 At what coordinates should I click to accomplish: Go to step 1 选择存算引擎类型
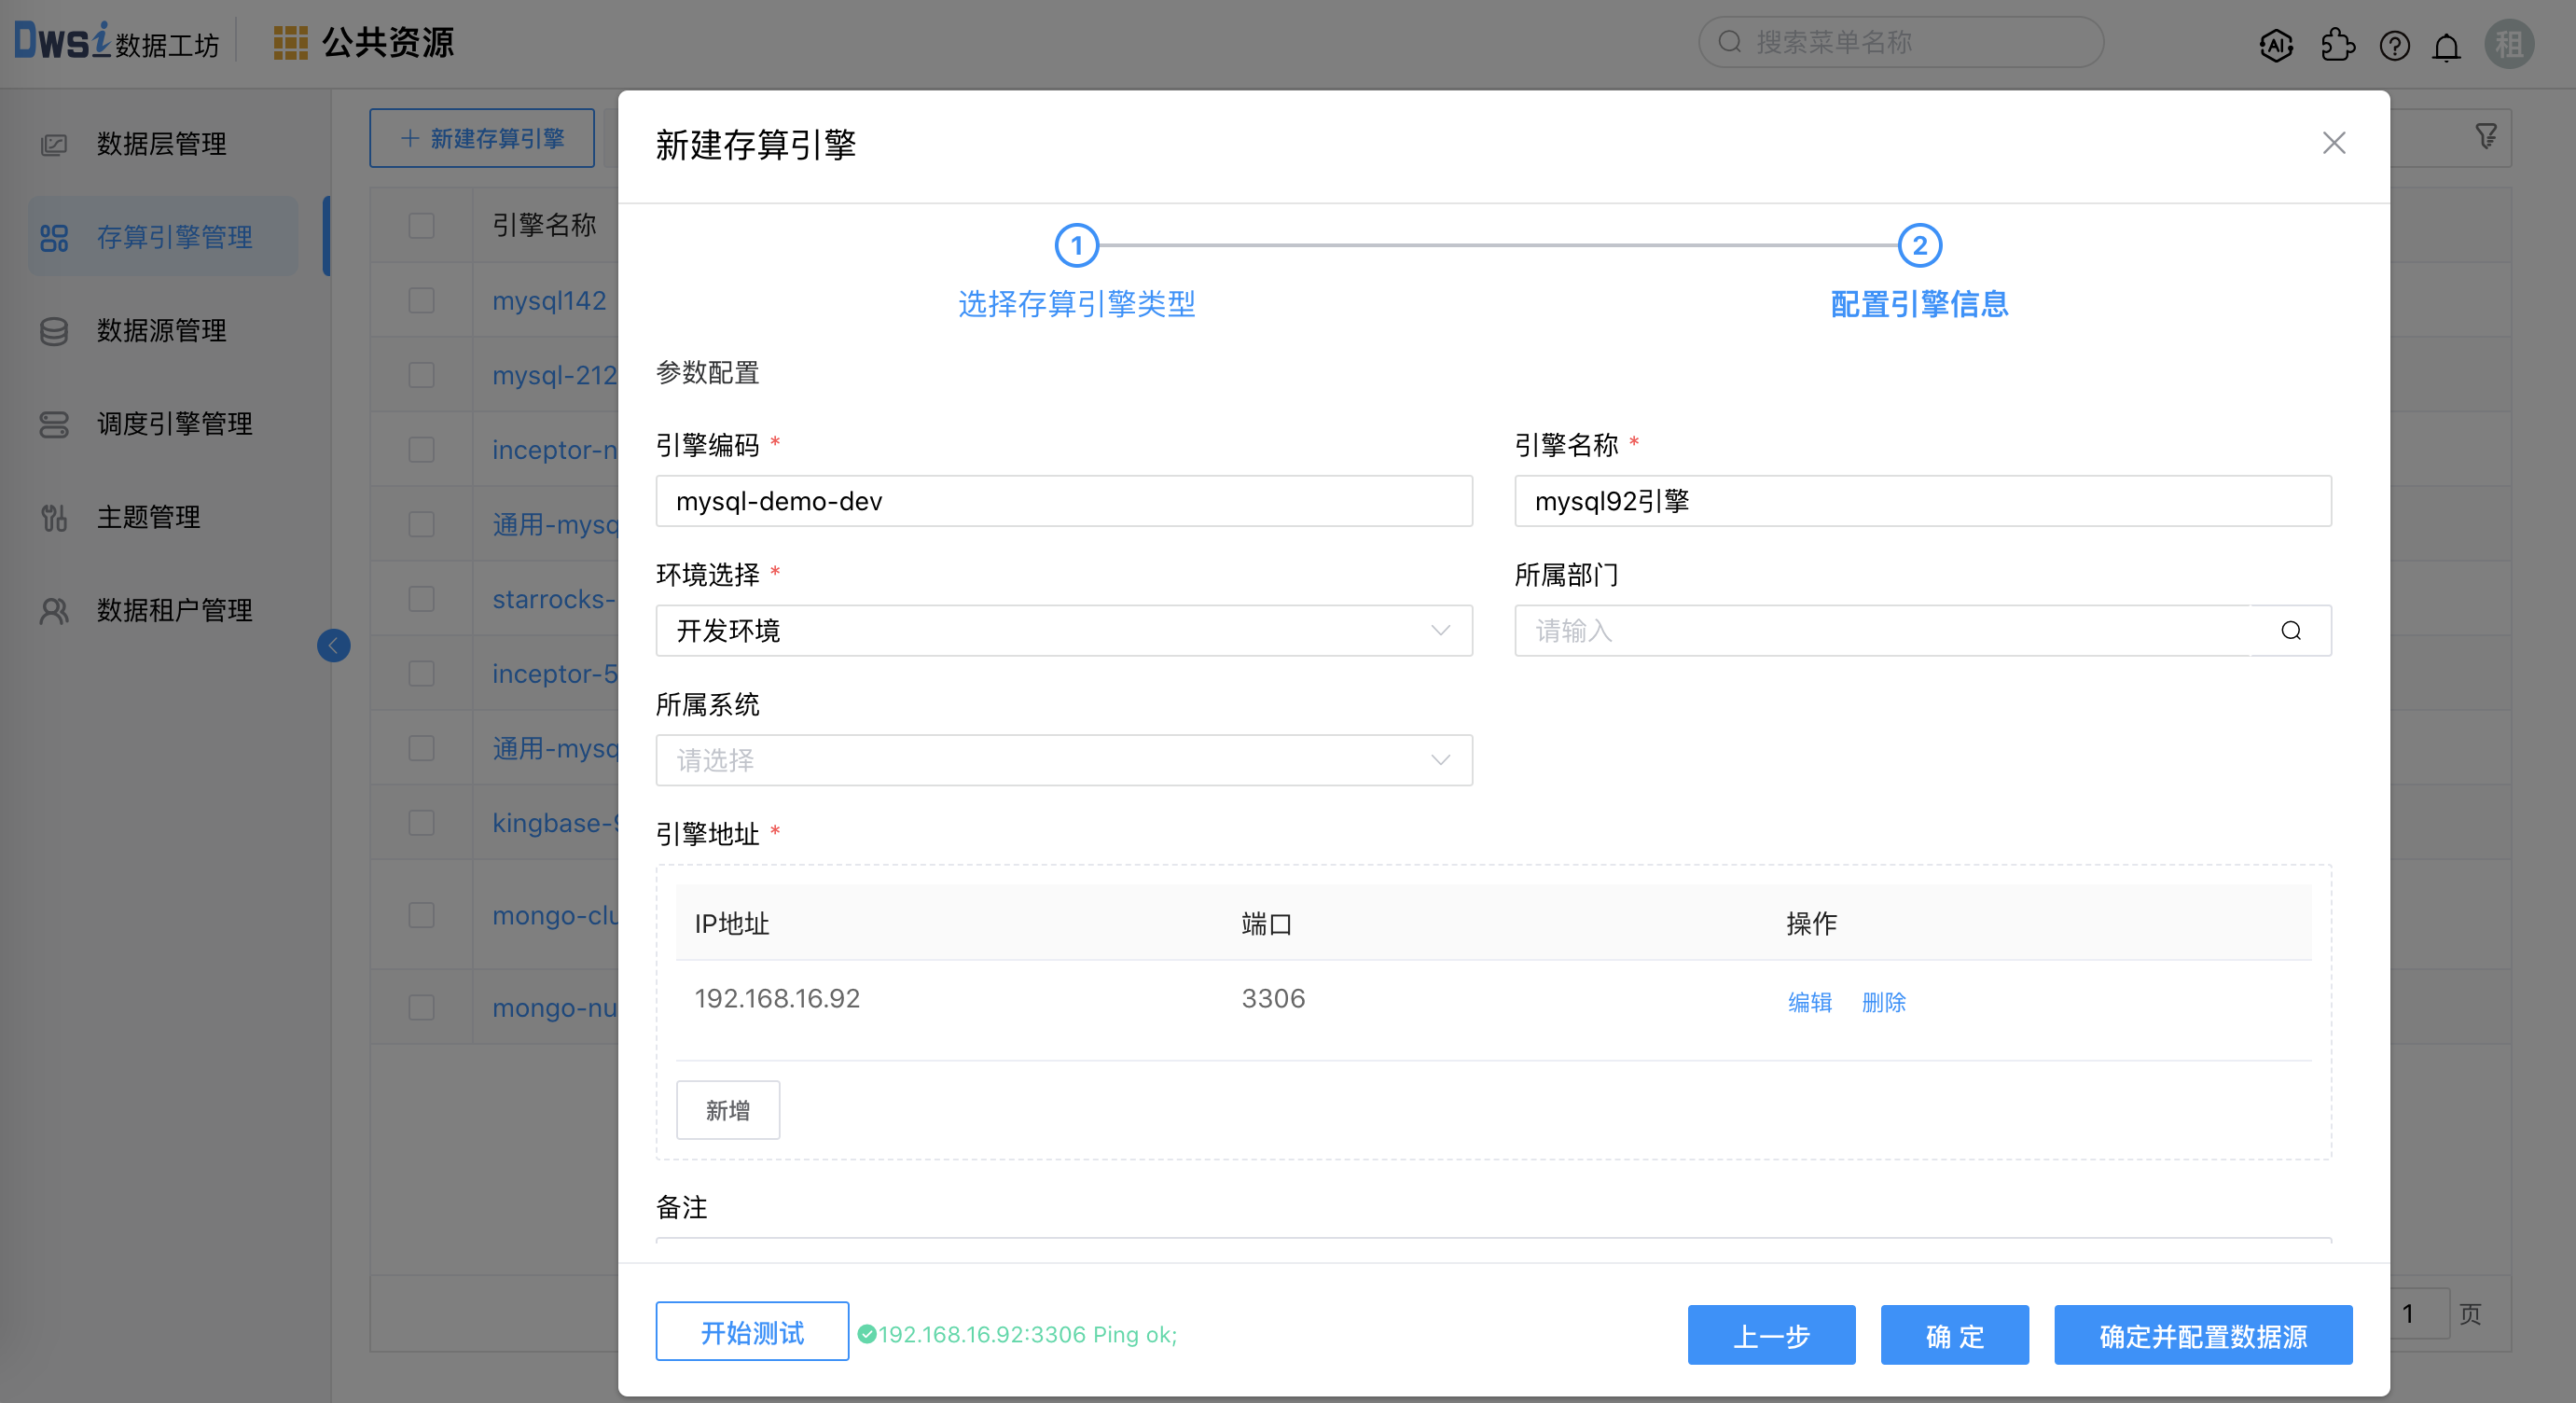[x=1076, y=246]
